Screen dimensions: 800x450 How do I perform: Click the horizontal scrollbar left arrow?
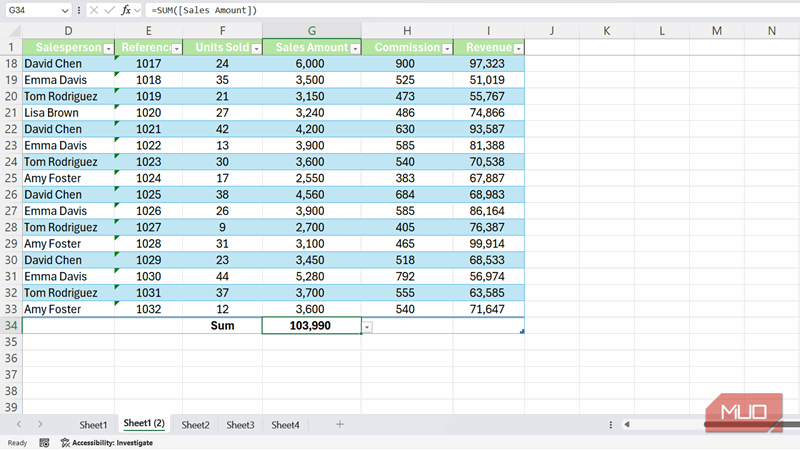pyautogui.click(x=627, y=425)
